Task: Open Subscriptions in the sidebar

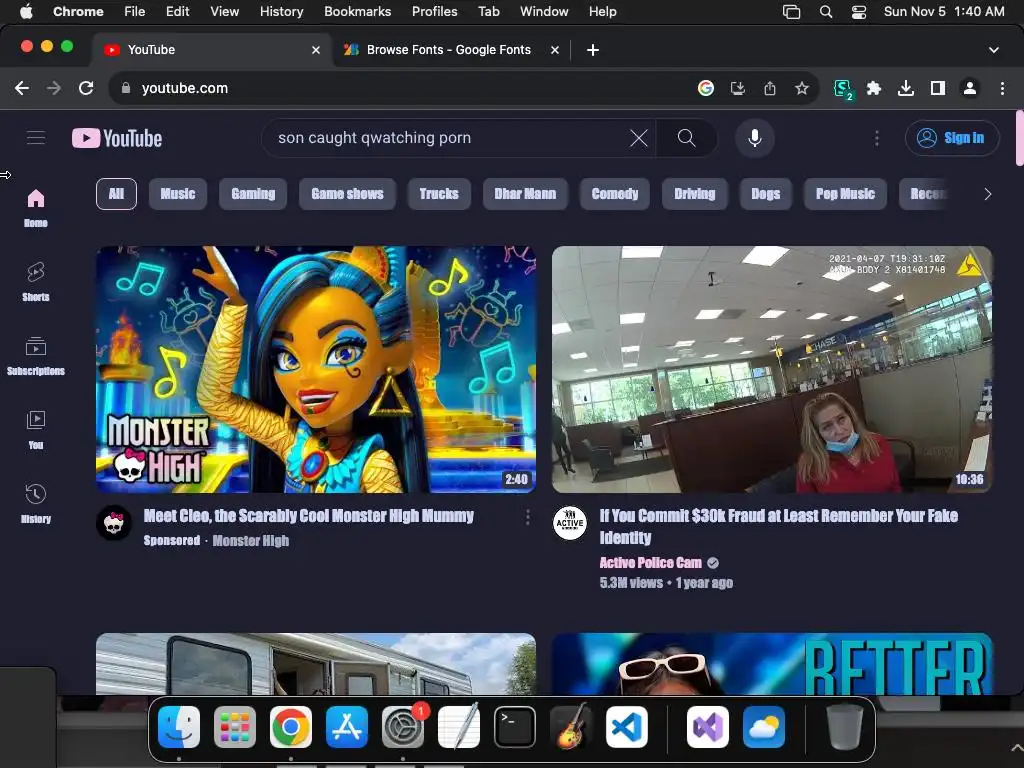Action: [36, 356]
